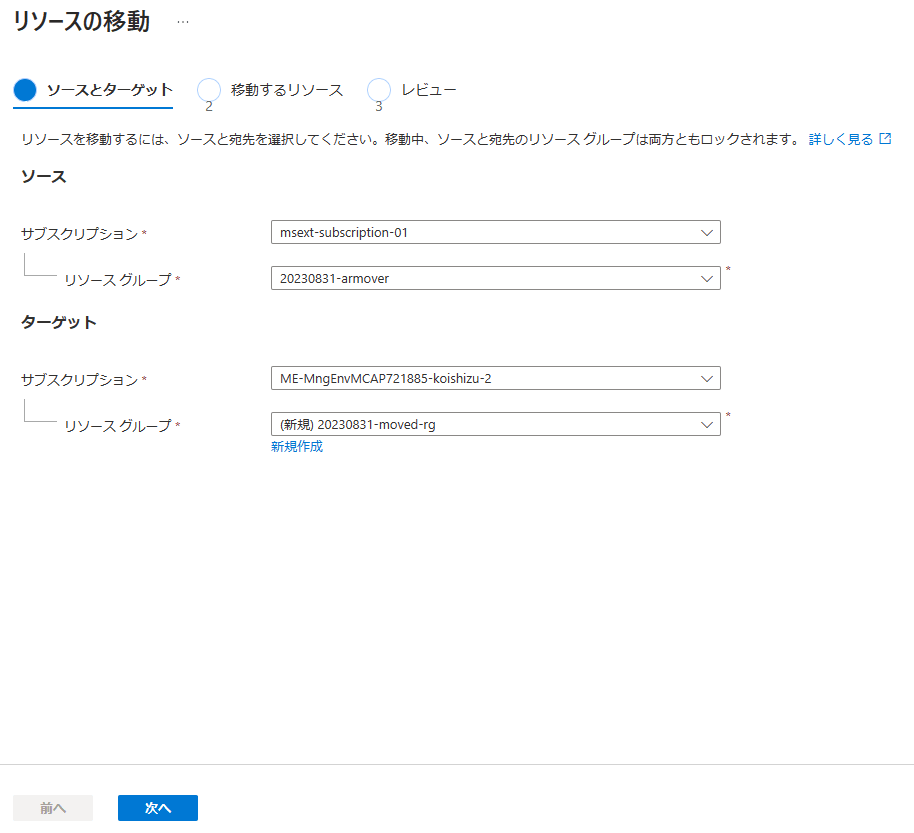This screenshot has height=833, width=914.
Task: Click the 新規作成 link
Action: [x=297, y=447]
